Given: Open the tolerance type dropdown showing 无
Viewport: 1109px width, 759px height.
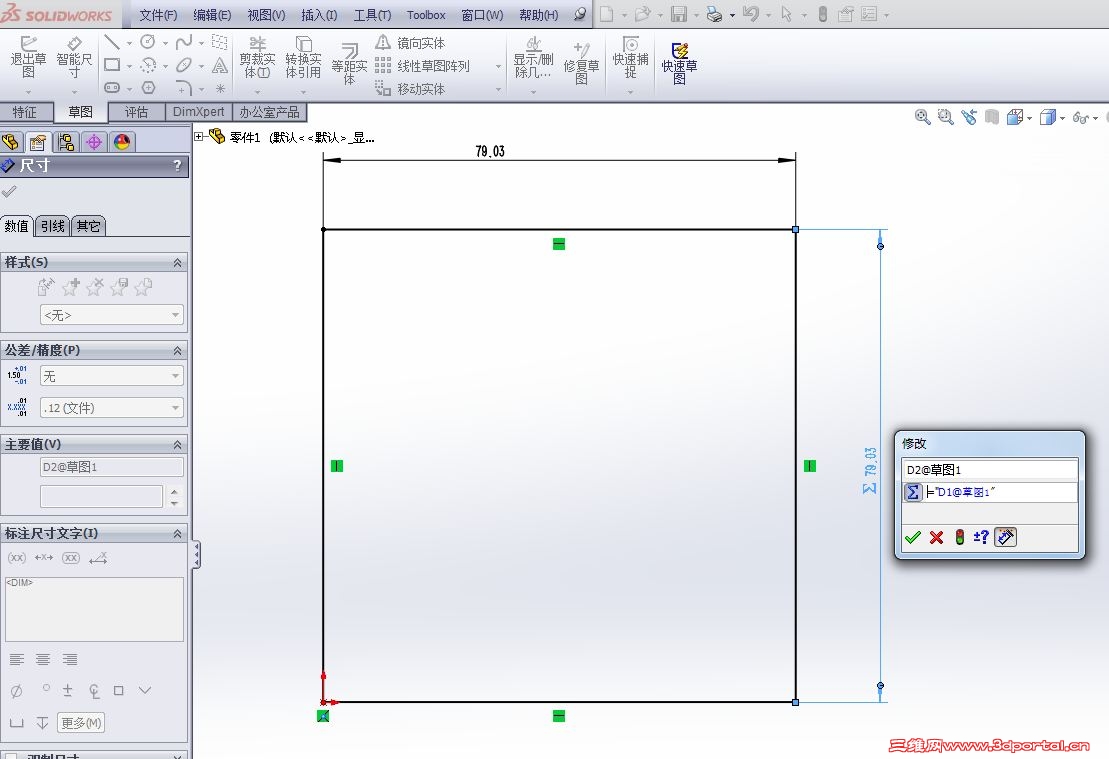Looking at the screenshot, I should 112,376.
